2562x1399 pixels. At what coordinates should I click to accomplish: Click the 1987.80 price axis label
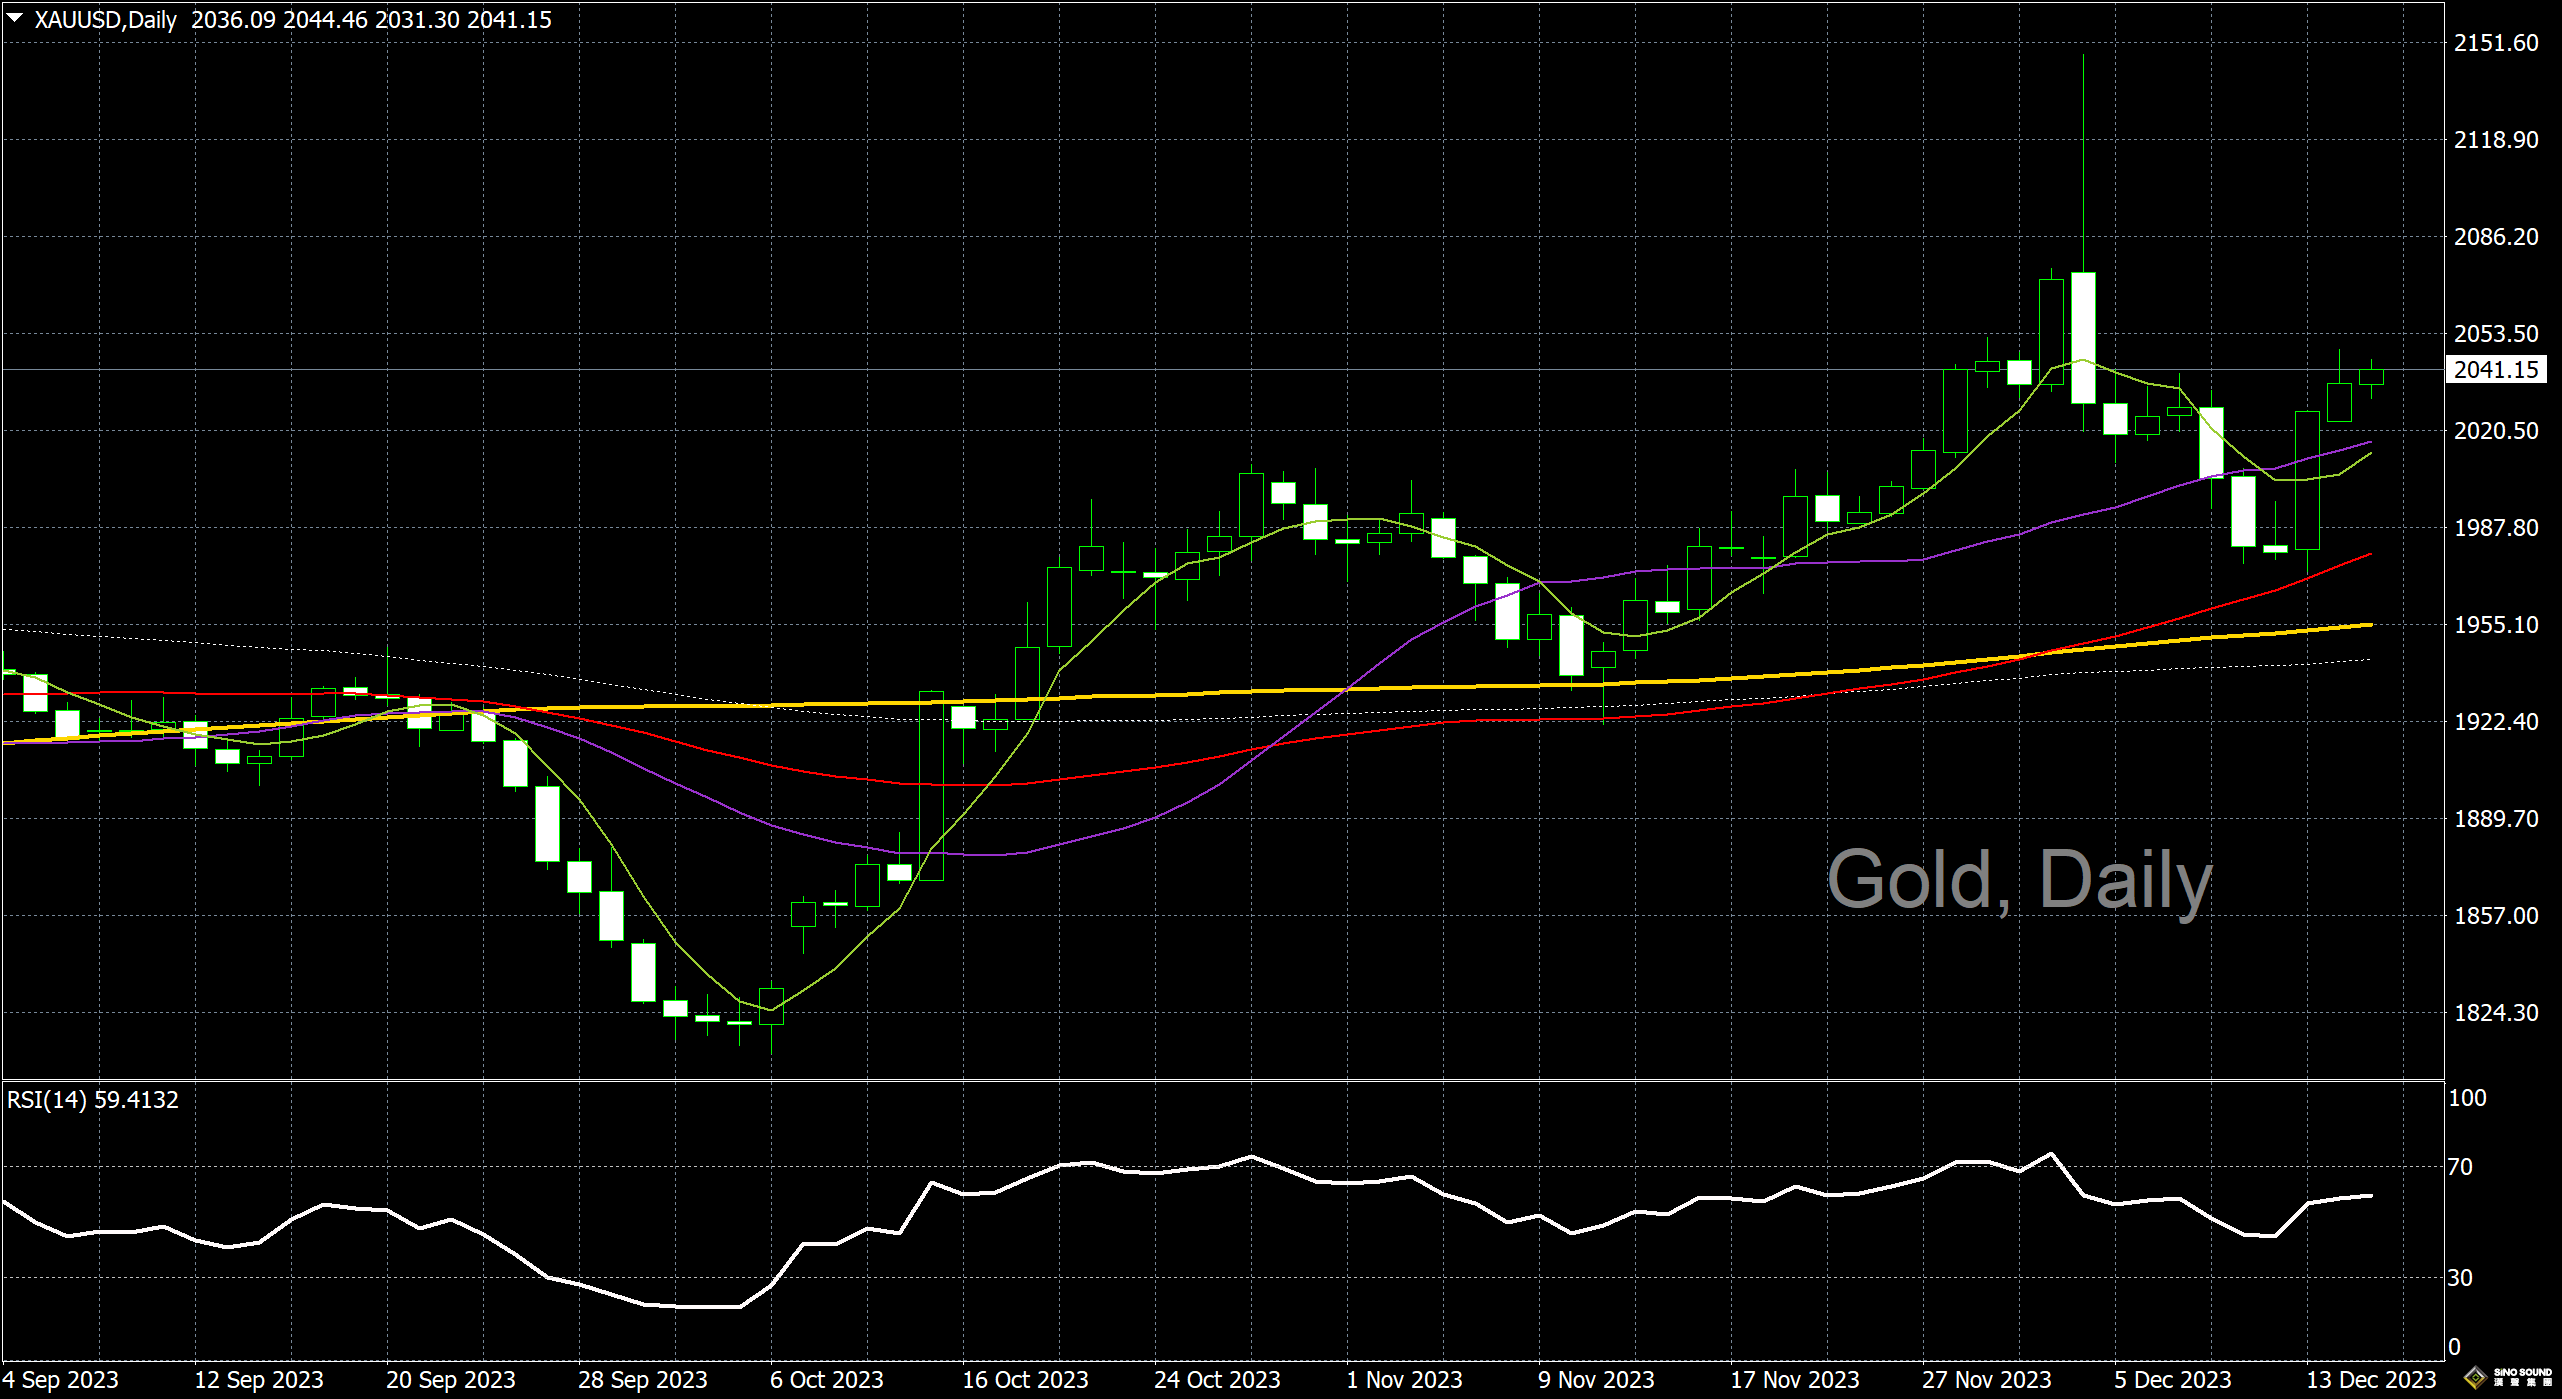pyautogui.click(x=2496, y=527)
